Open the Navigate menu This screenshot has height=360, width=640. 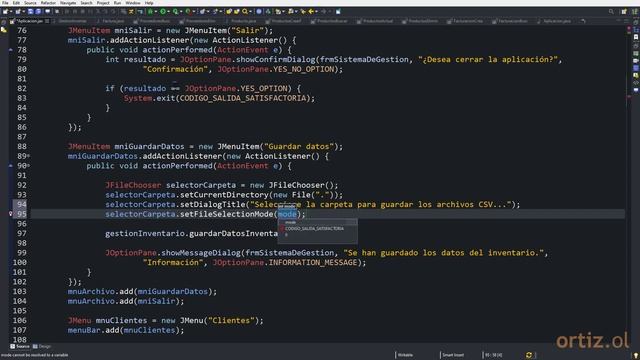(68, 3)
